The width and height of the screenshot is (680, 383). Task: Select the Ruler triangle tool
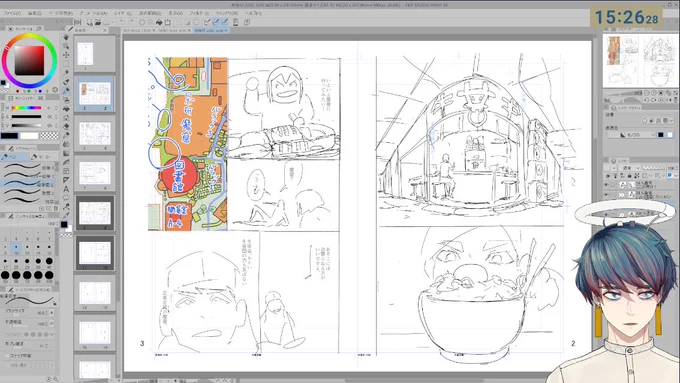[66, 179]
